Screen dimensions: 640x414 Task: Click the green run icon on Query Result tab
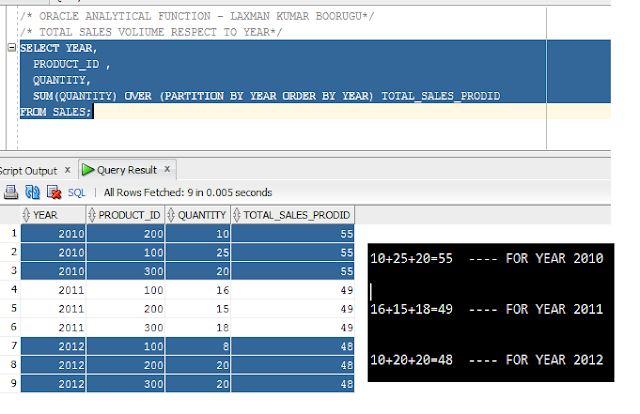[x=88, y=170]
